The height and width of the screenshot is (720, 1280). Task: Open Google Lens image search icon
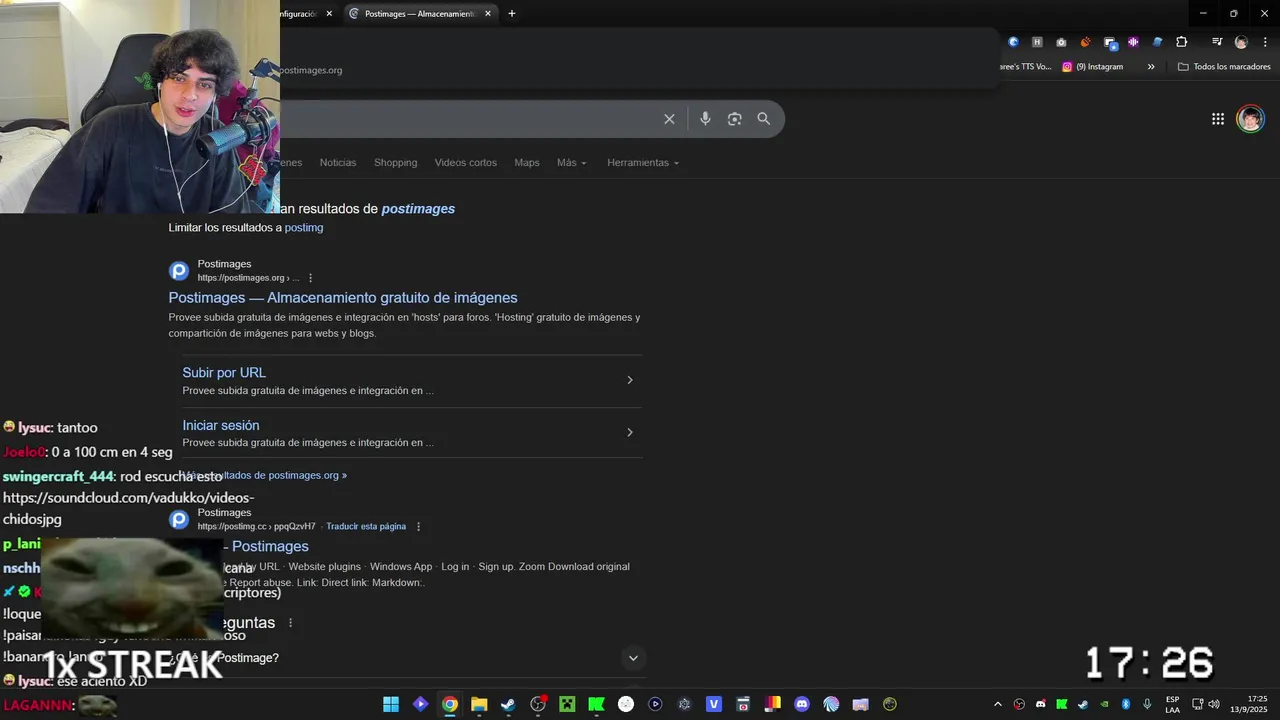point(734,119)
